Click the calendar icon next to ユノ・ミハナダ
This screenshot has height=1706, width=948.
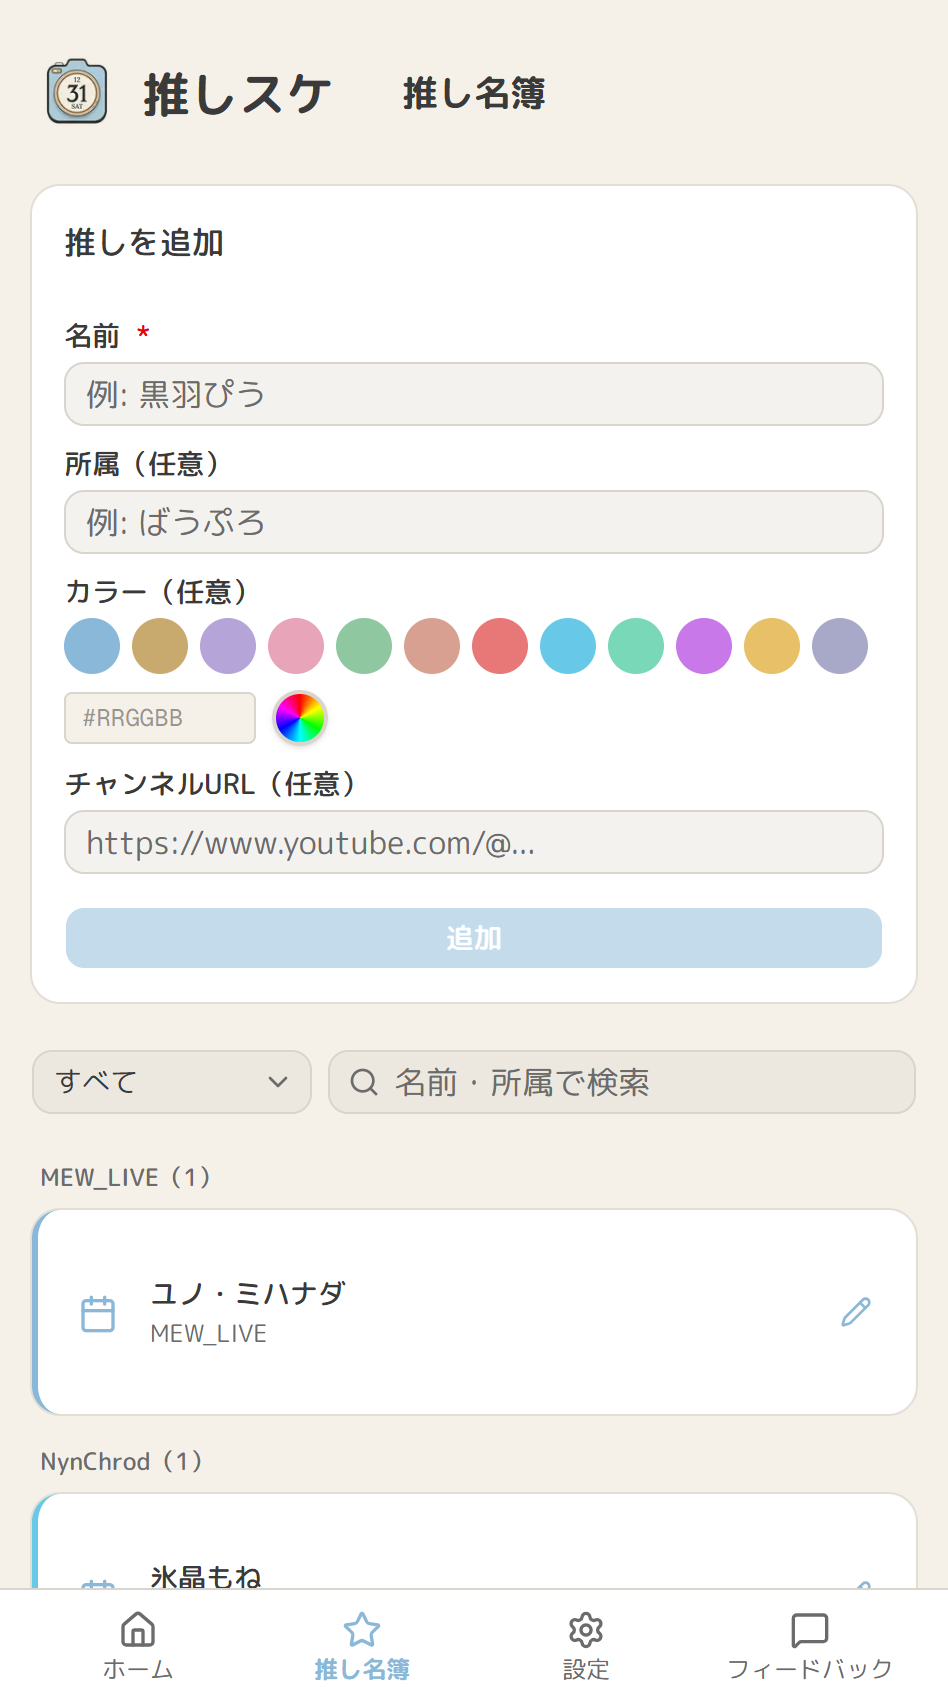point(98,1313)
